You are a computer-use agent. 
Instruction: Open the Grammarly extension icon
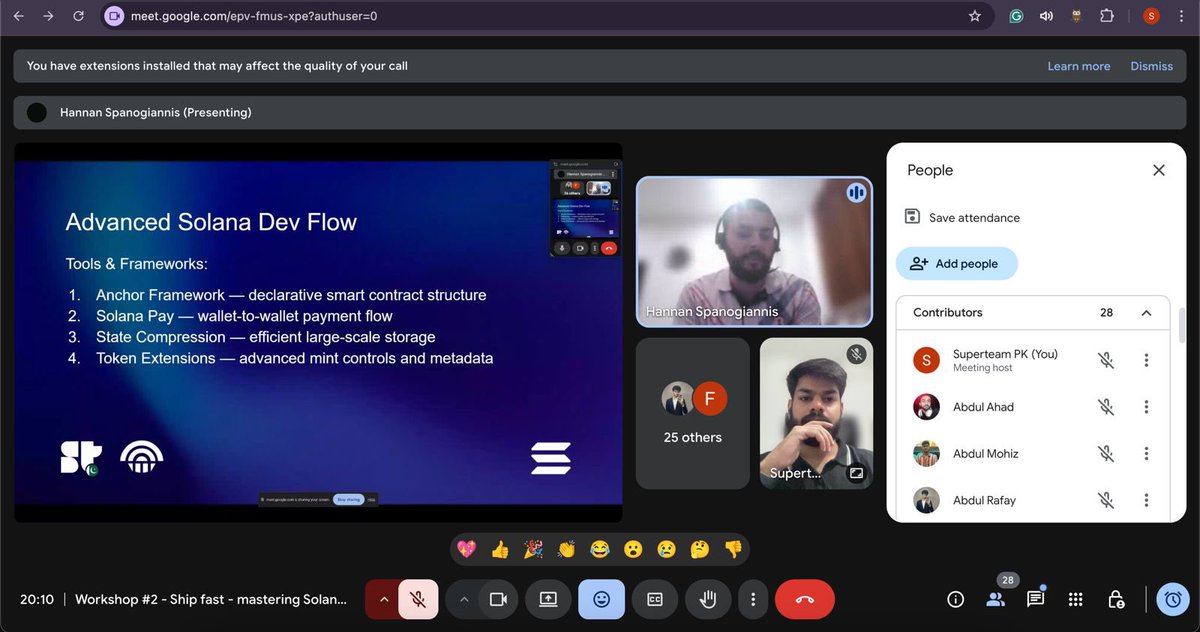click(1016, 16)
